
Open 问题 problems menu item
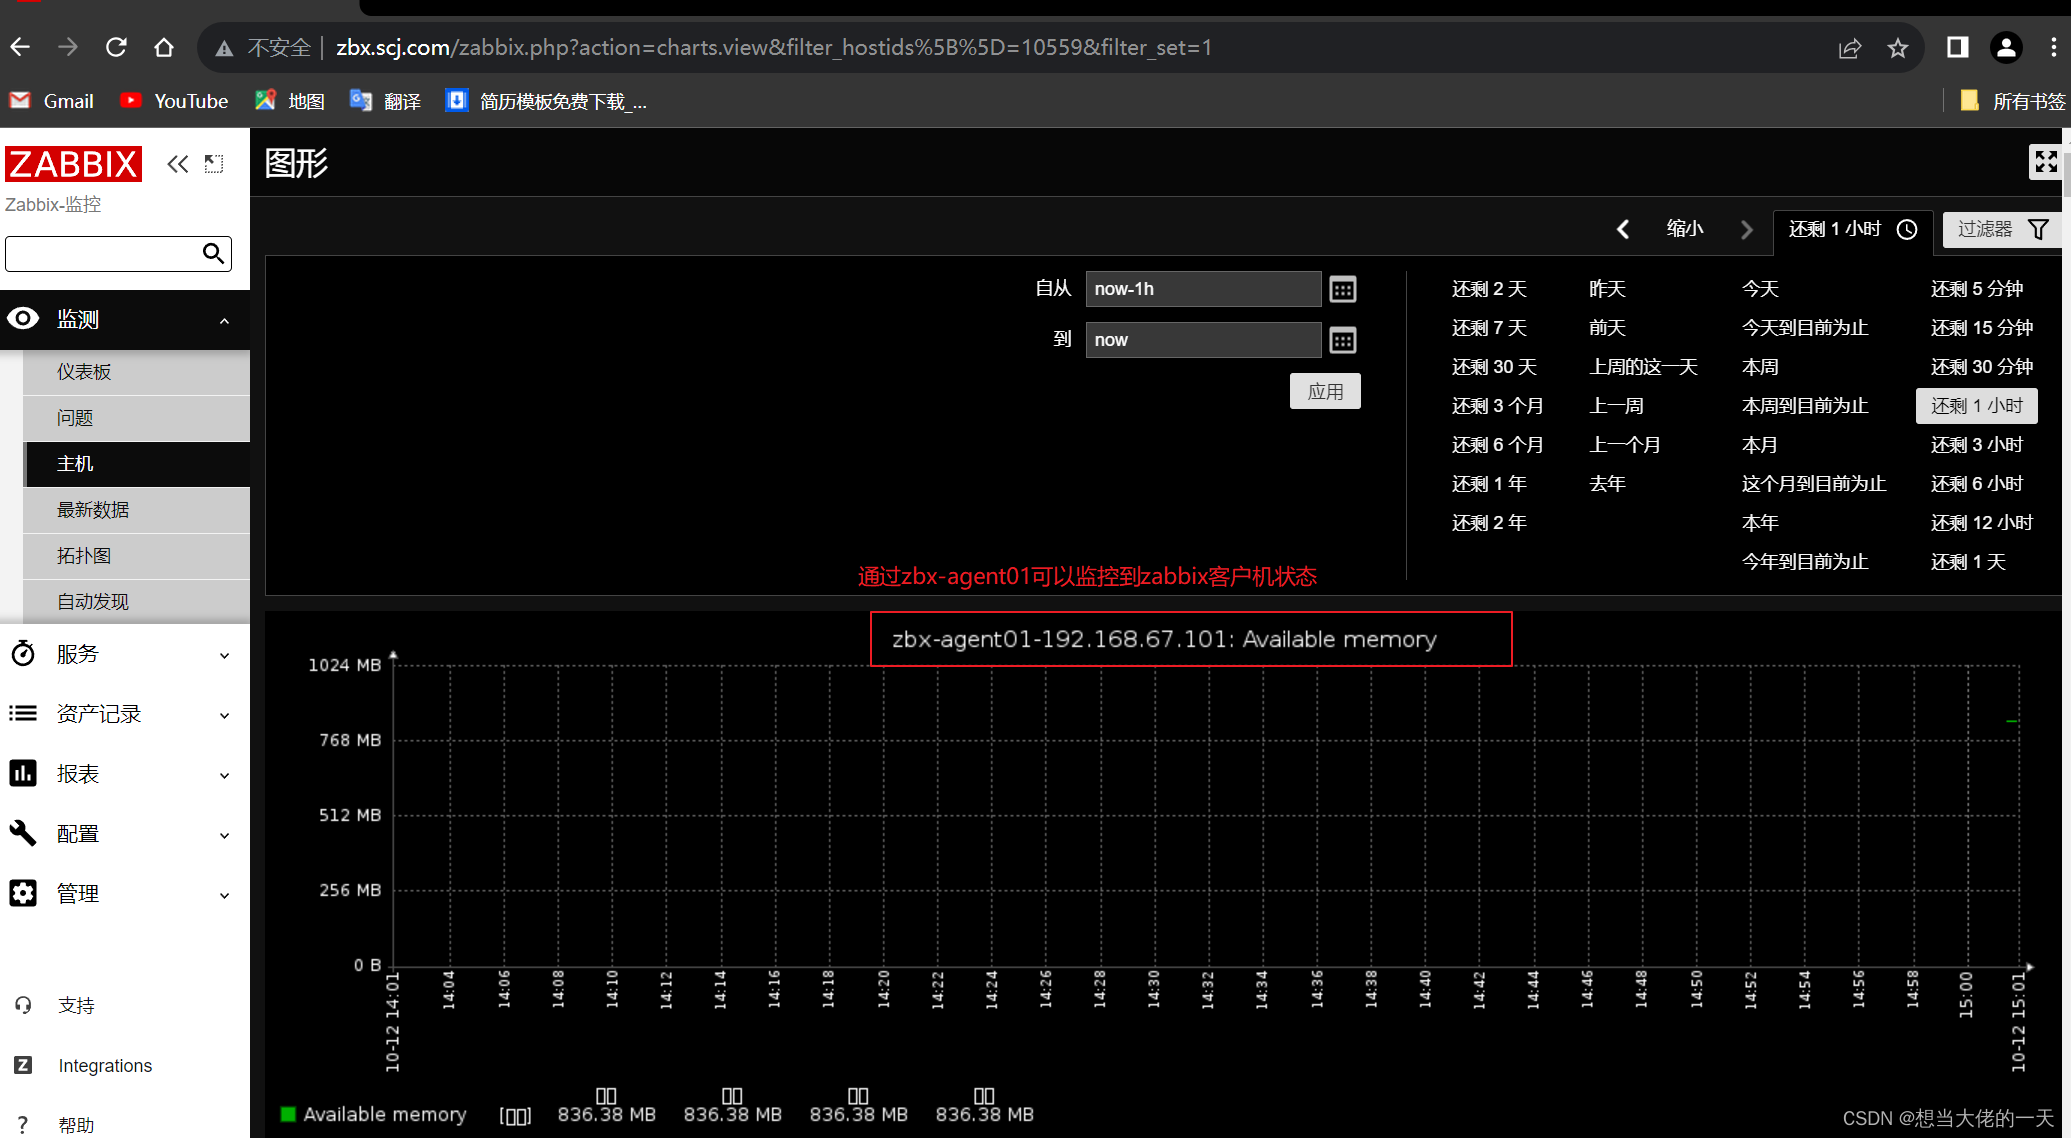tap(136, 418)
